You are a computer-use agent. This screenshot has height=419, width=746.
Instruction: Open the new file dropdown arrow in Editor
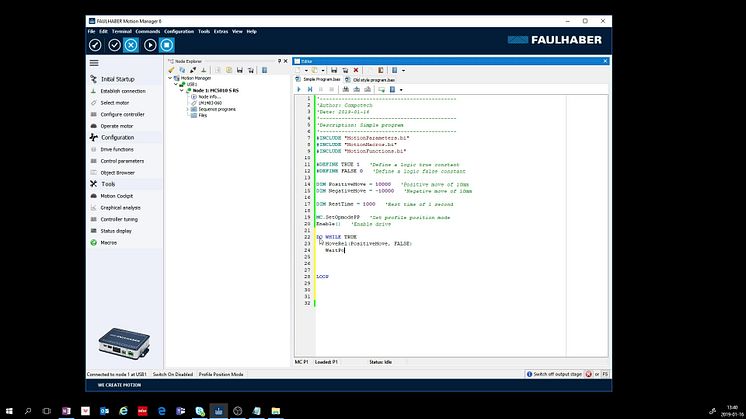tap(306, 70)
